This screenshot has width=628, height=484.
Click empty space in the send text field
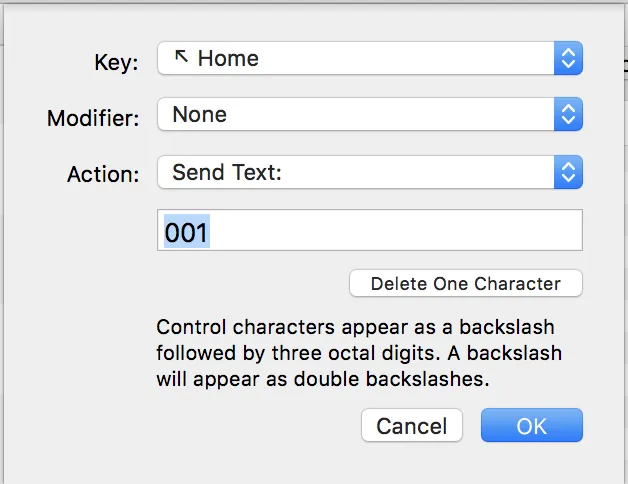[400, 232]
